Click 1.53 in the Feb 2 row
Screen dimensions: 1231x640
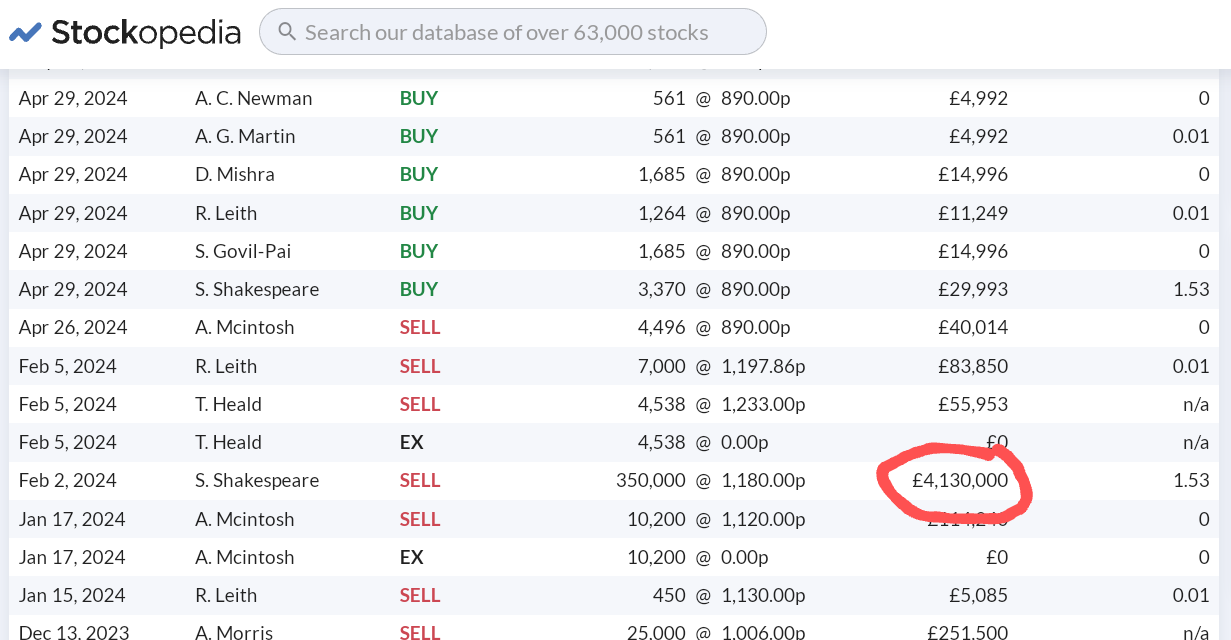[1191, 480]
